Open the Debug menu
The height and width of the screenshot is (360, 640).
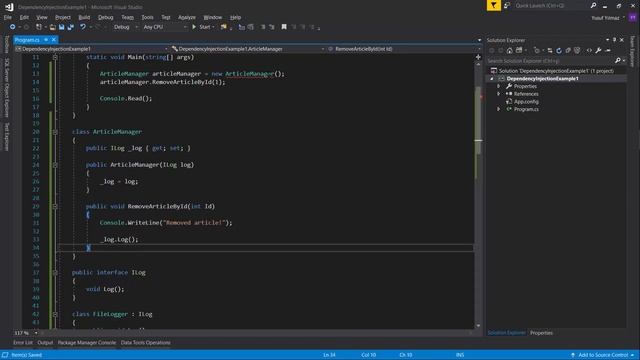tap(106, 18)
